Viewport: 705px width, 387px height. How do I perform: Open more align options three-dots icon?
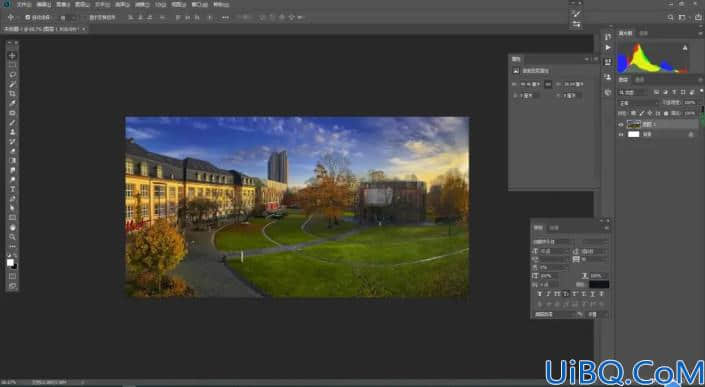point(225,17)
